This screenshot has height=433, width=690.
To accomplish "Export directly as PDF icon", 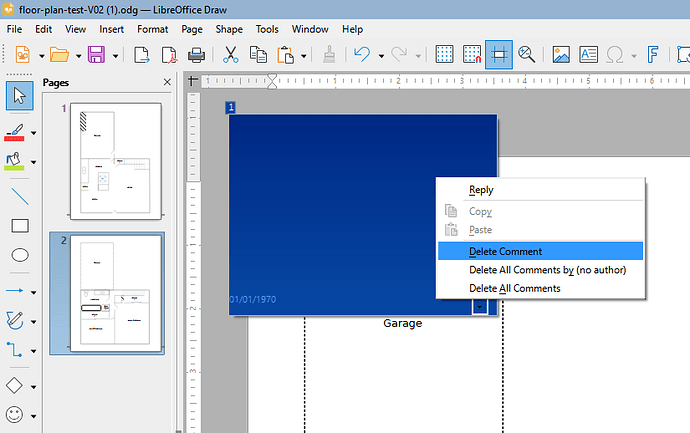I will click(x=169, y=55).
